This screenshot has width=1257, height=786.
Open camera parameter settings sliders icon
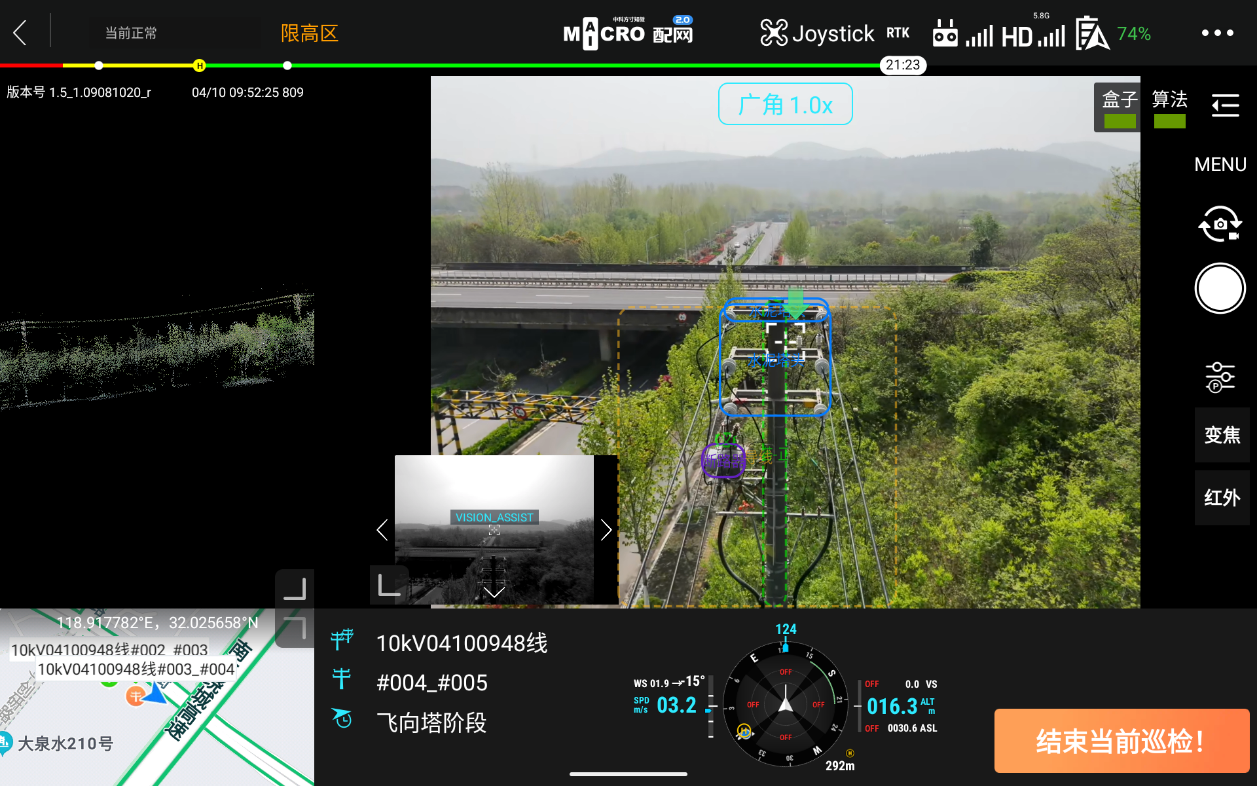(x=1220, y=378)
